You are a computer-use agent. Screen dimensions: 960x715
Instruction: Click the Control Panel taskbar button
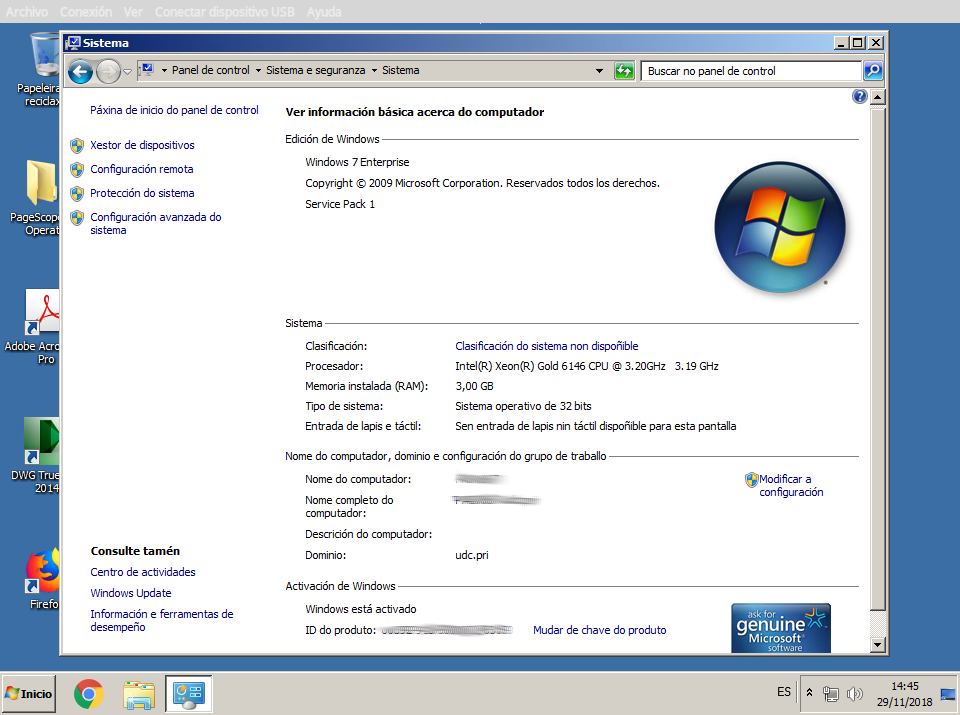tap(189, 694)
